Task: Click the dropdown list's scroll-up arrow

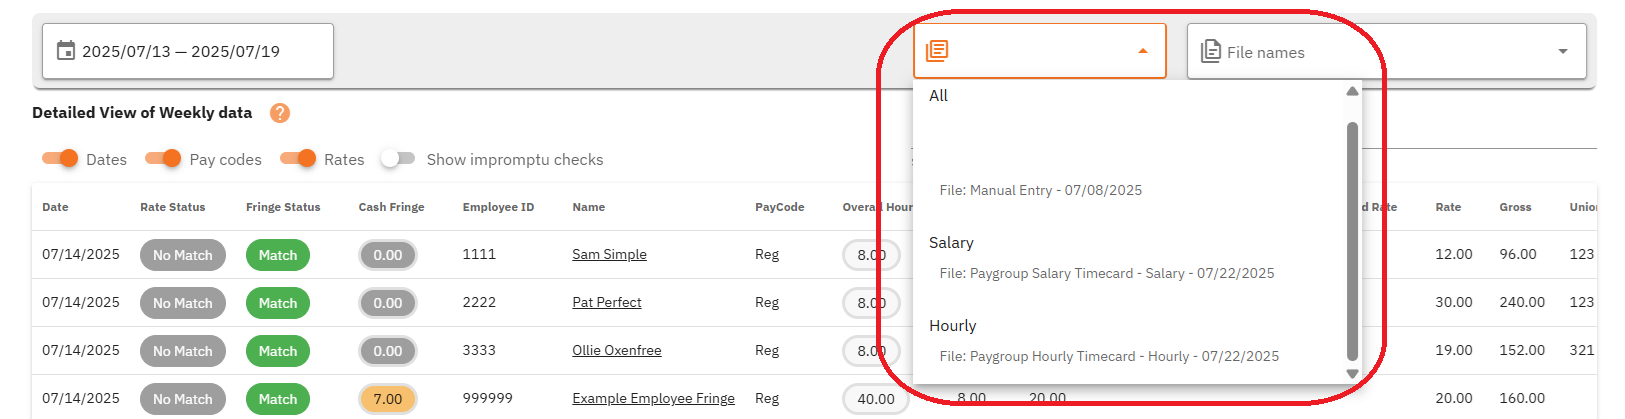Action: point(1352,91)
